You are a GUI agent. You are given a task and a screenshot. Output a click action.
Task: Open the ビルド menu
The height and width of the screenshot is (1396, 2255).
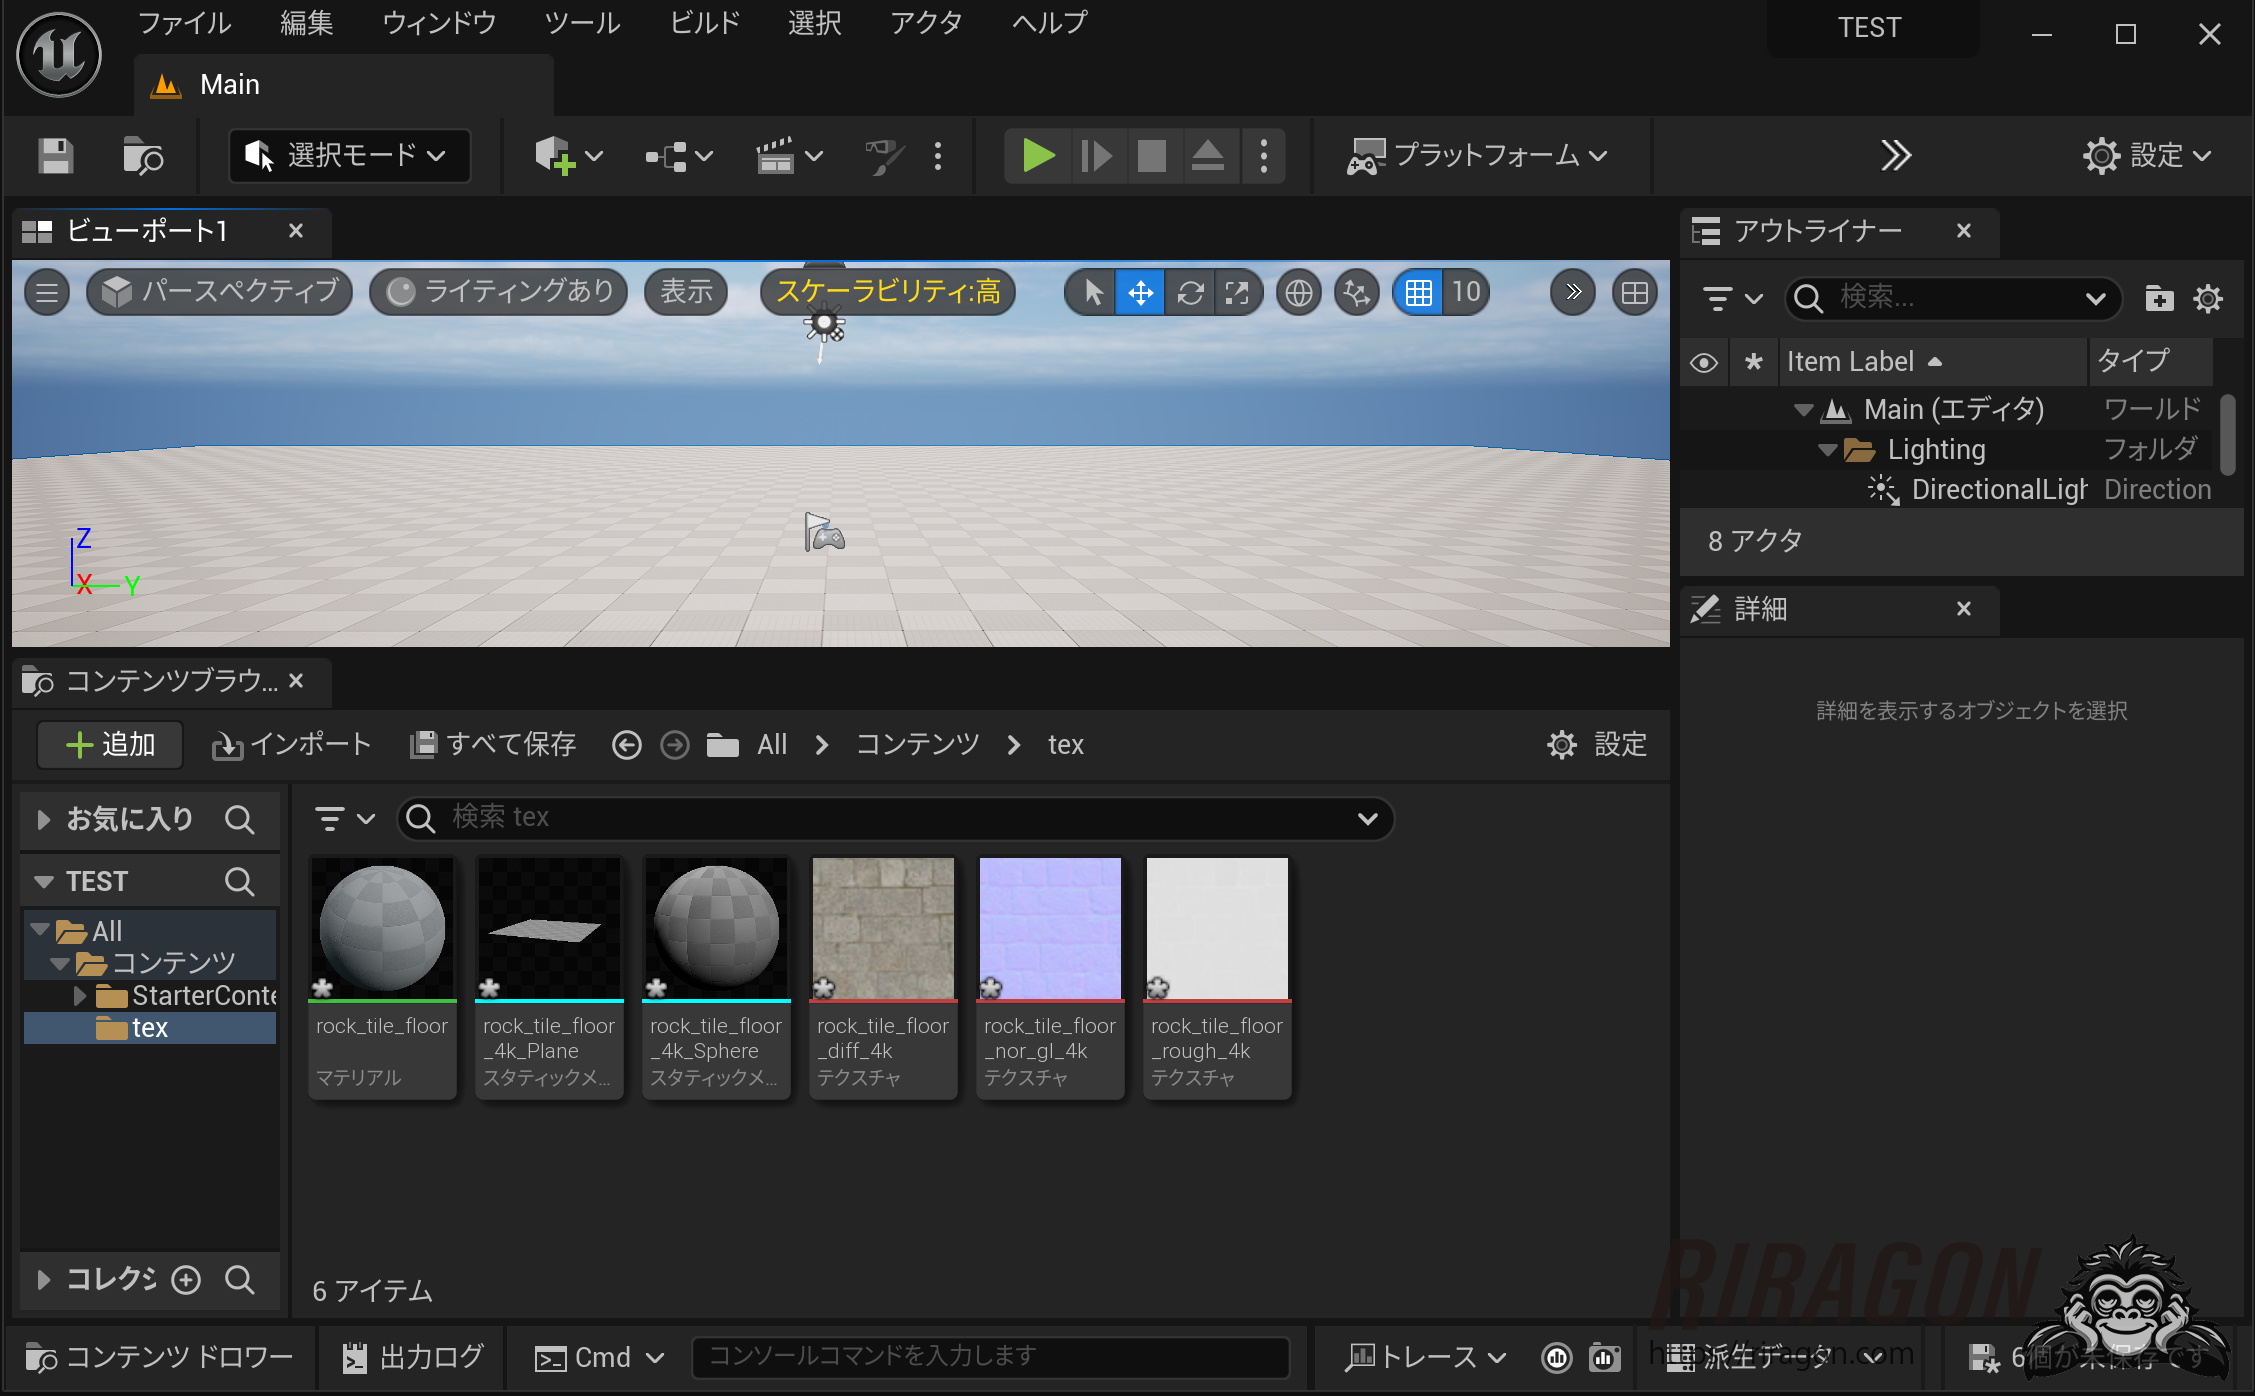coord(704,23)
